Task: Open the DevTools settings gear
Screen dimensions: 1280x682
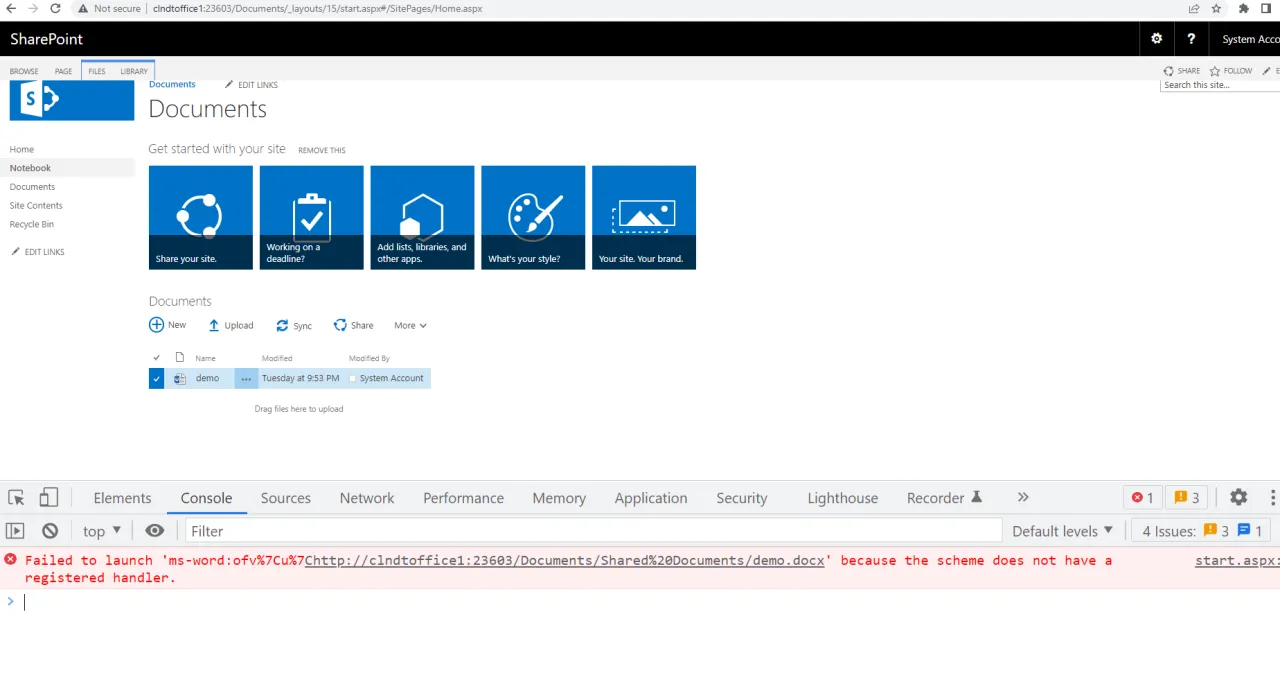Action: point(1238,498)
